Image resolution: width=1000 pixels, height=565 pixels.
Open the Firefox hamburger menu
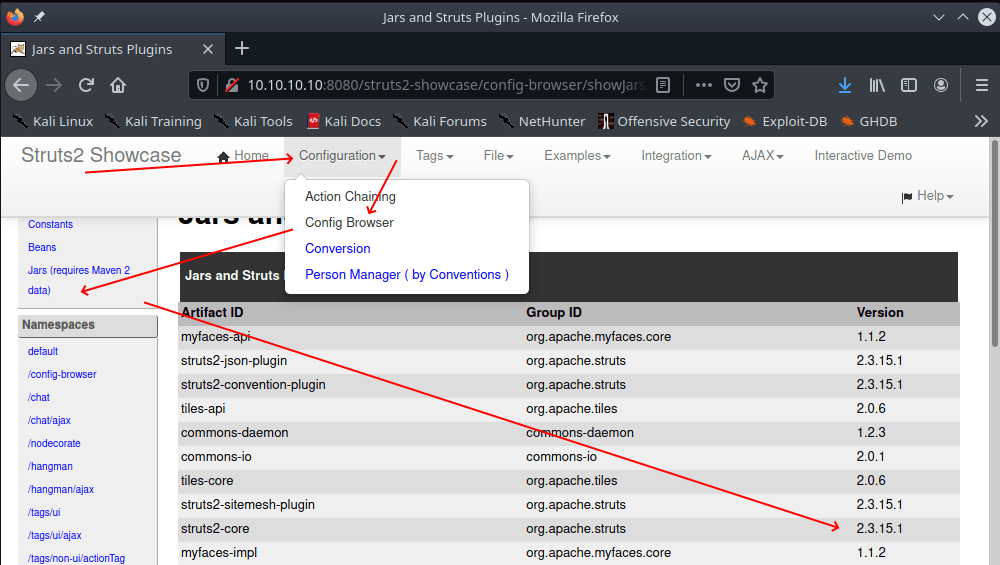coord(981,85)
